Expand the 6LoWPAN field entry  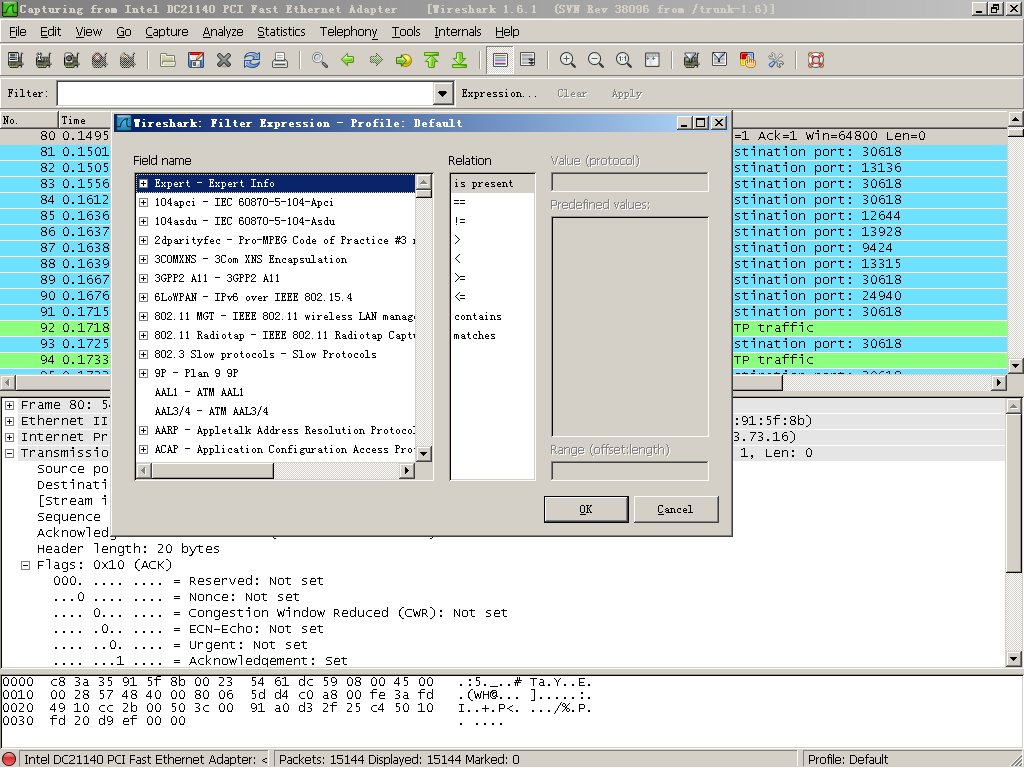pyautogui.click(x=144, y=297)
